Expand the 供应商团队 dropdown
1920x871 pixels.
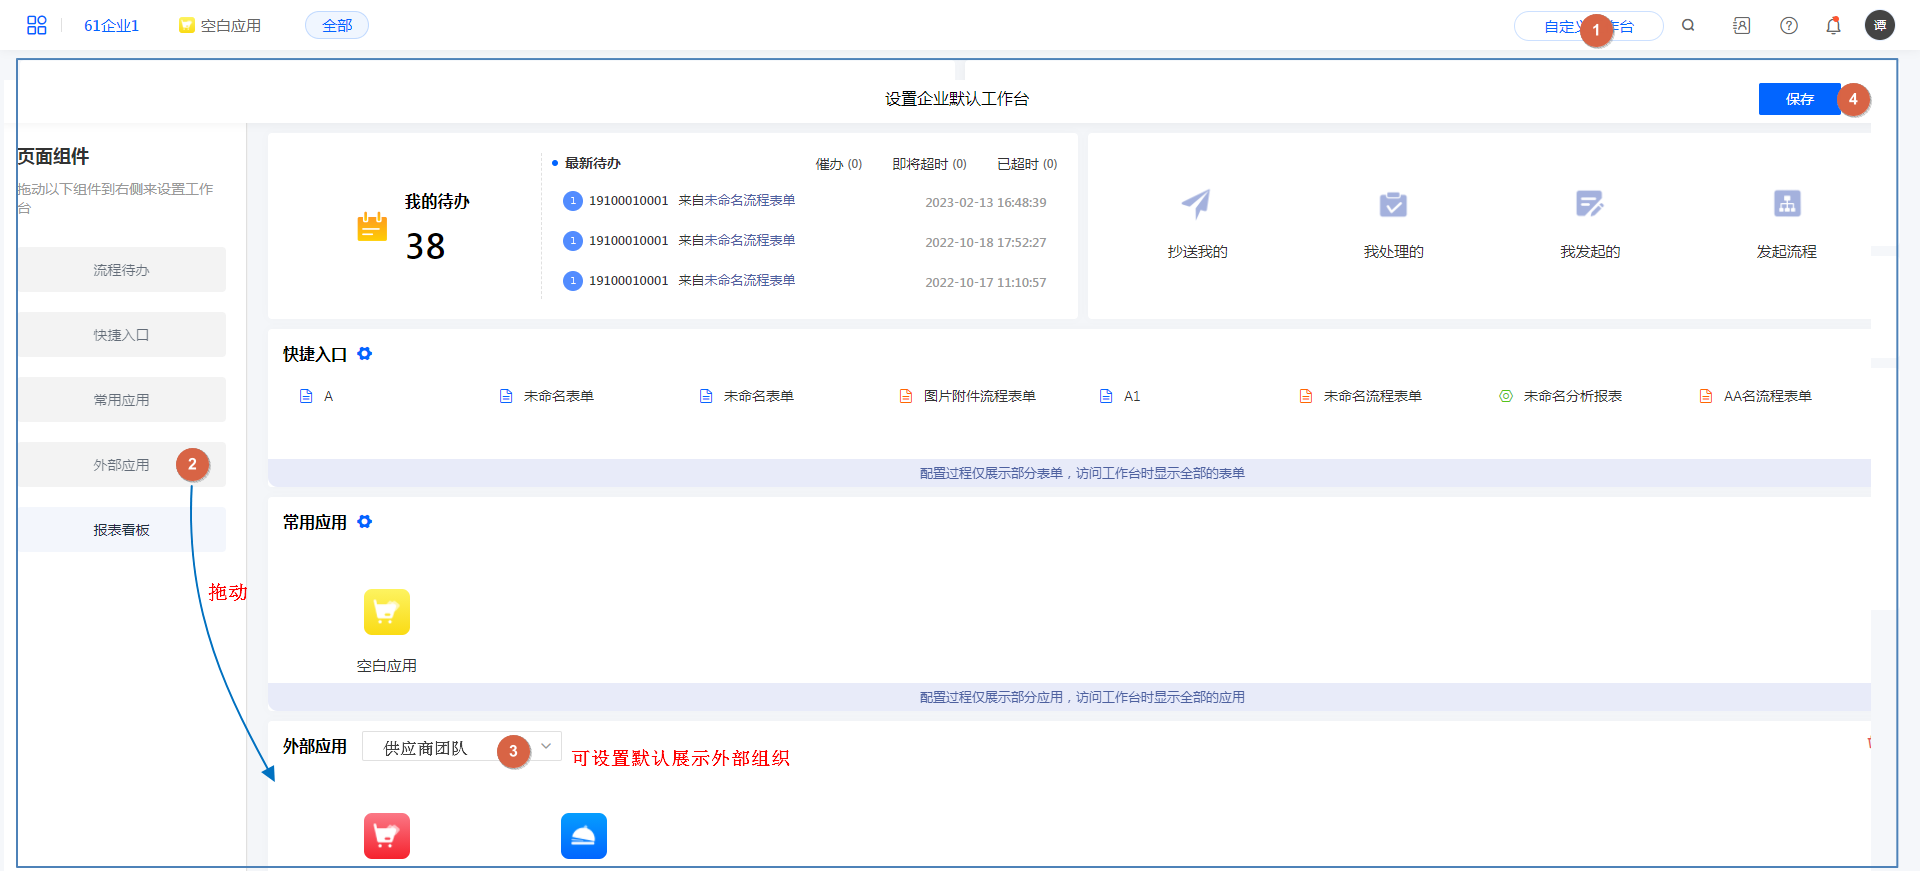coord(546,747)
